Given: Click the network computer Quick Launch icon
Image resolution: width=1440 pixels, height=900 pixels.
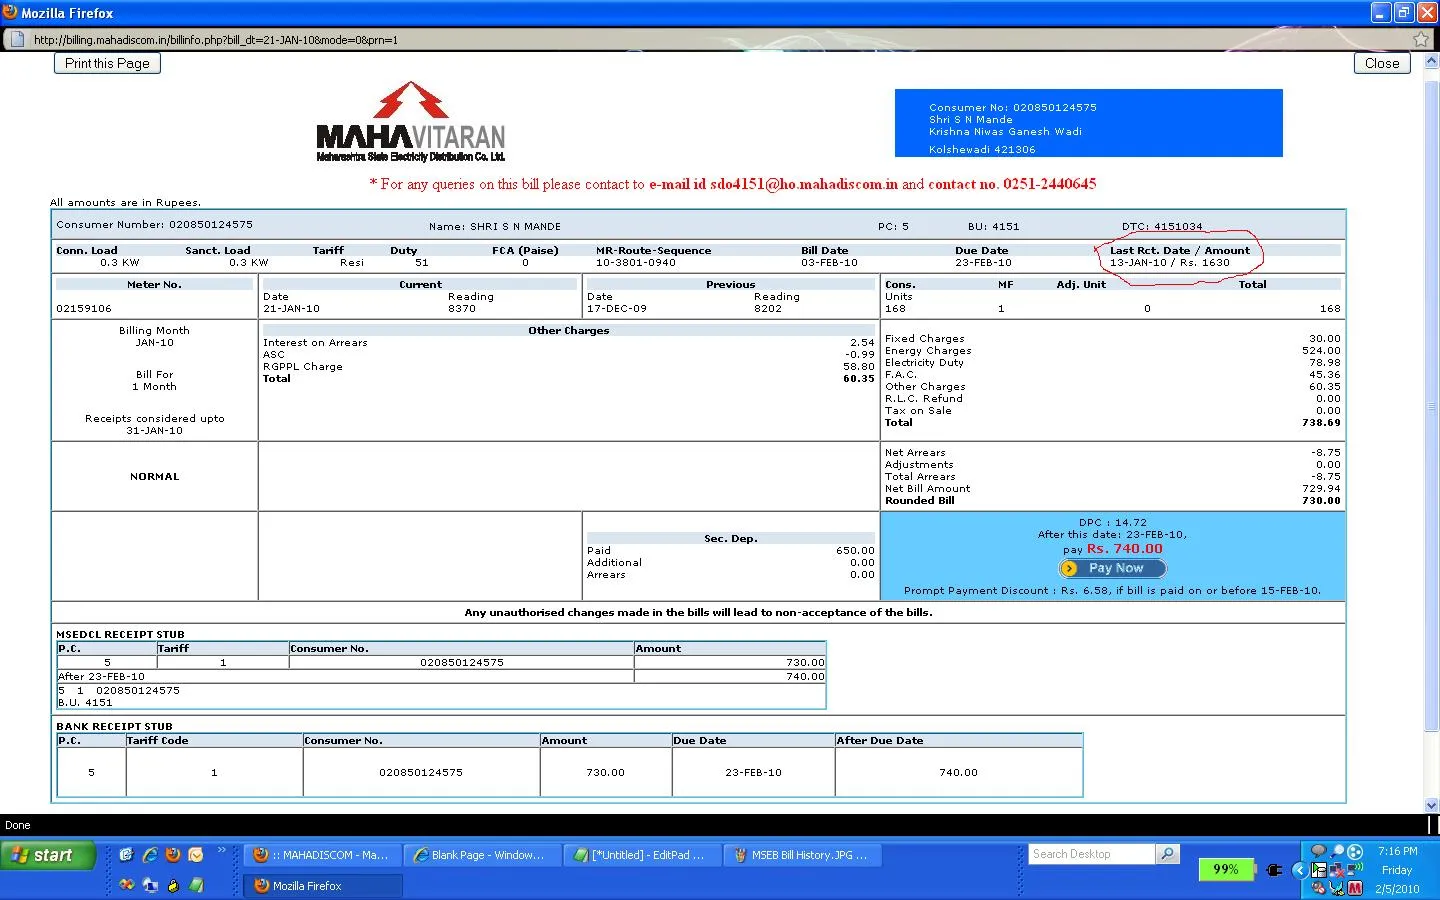Looking at the screenshot, I should pos(150,885).
